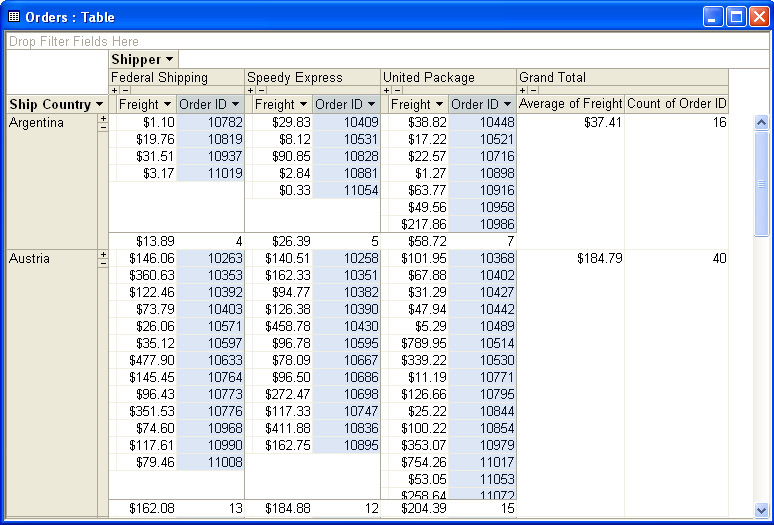
Task: Expand details under Speedy Express
Action: pos(250,90)
